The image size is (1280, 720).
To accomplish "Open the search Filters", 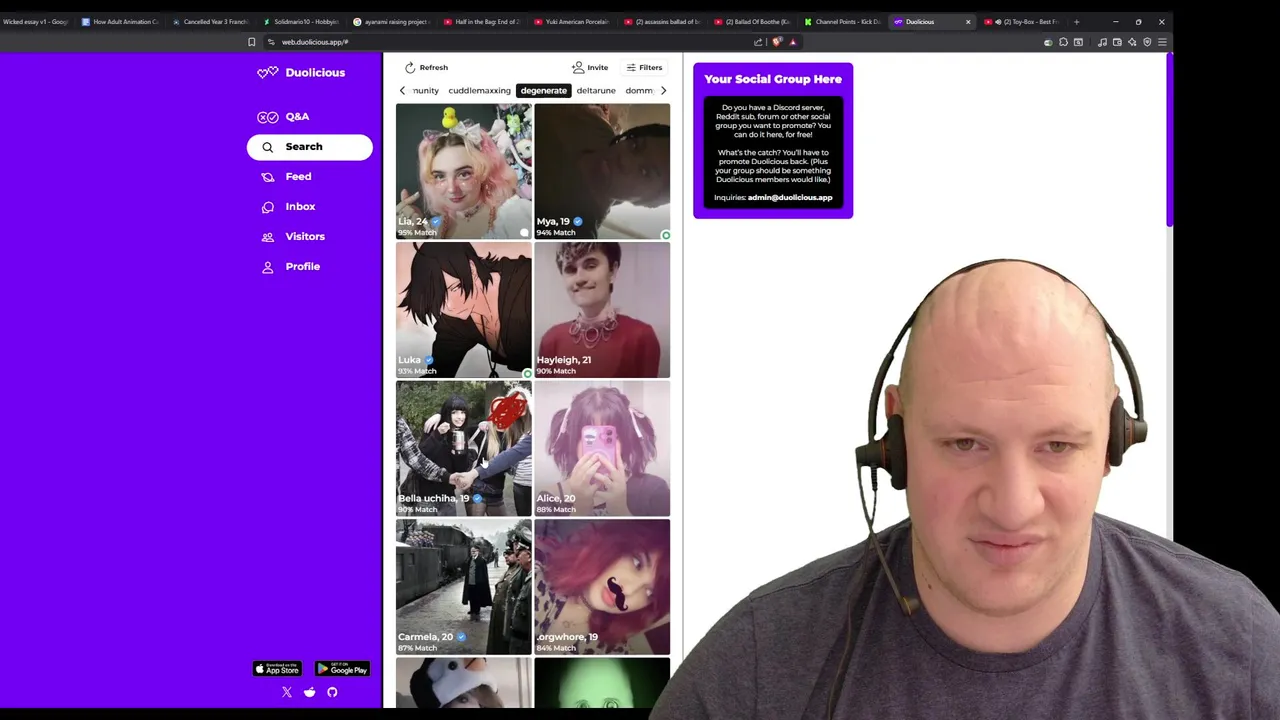I will click(644, 68).
